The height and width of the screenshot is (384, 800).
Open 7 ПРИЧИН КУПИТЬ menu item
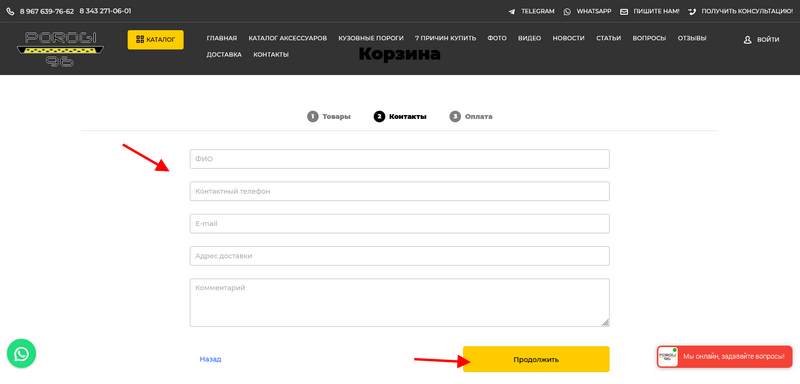[445, 38]
